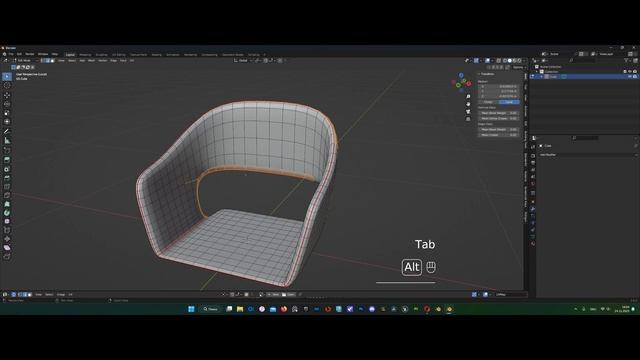The image size is (640, 360).
Task: Toggle X-ray display
Action: 498,60
